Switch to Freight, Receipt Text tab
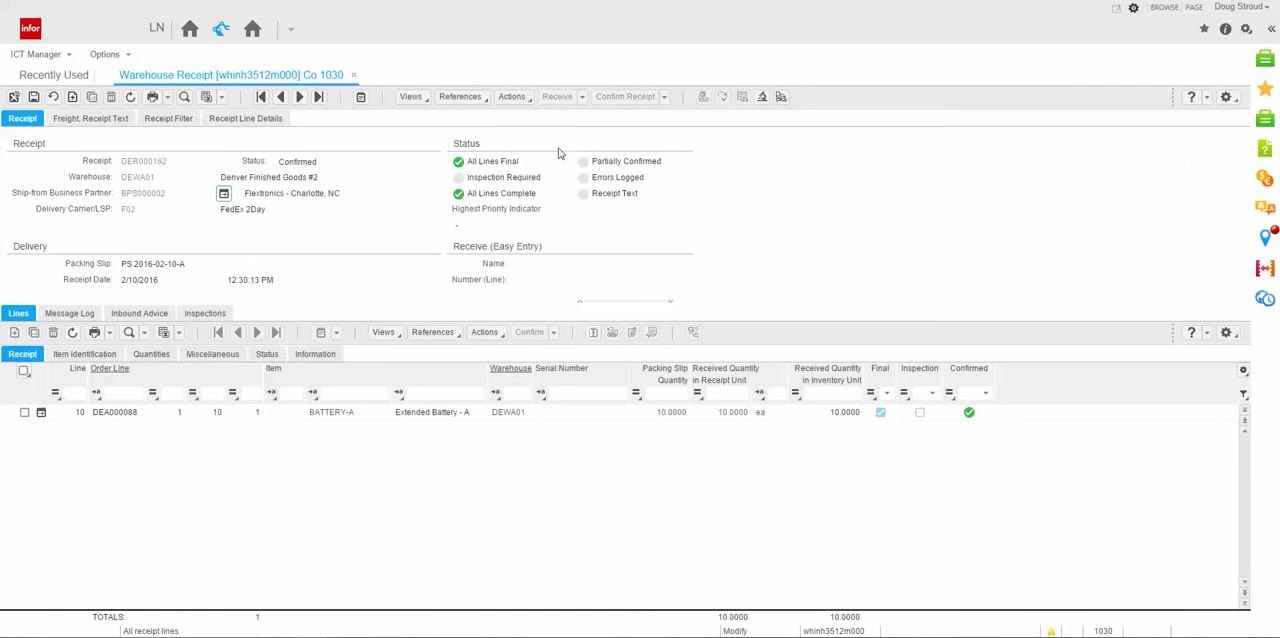The image size is (1280, 638). (90, 118)
